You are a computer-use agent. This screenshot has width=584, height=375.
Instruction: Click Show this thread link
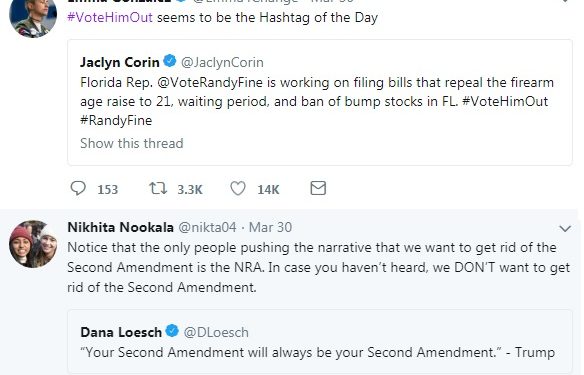(132, 143)
